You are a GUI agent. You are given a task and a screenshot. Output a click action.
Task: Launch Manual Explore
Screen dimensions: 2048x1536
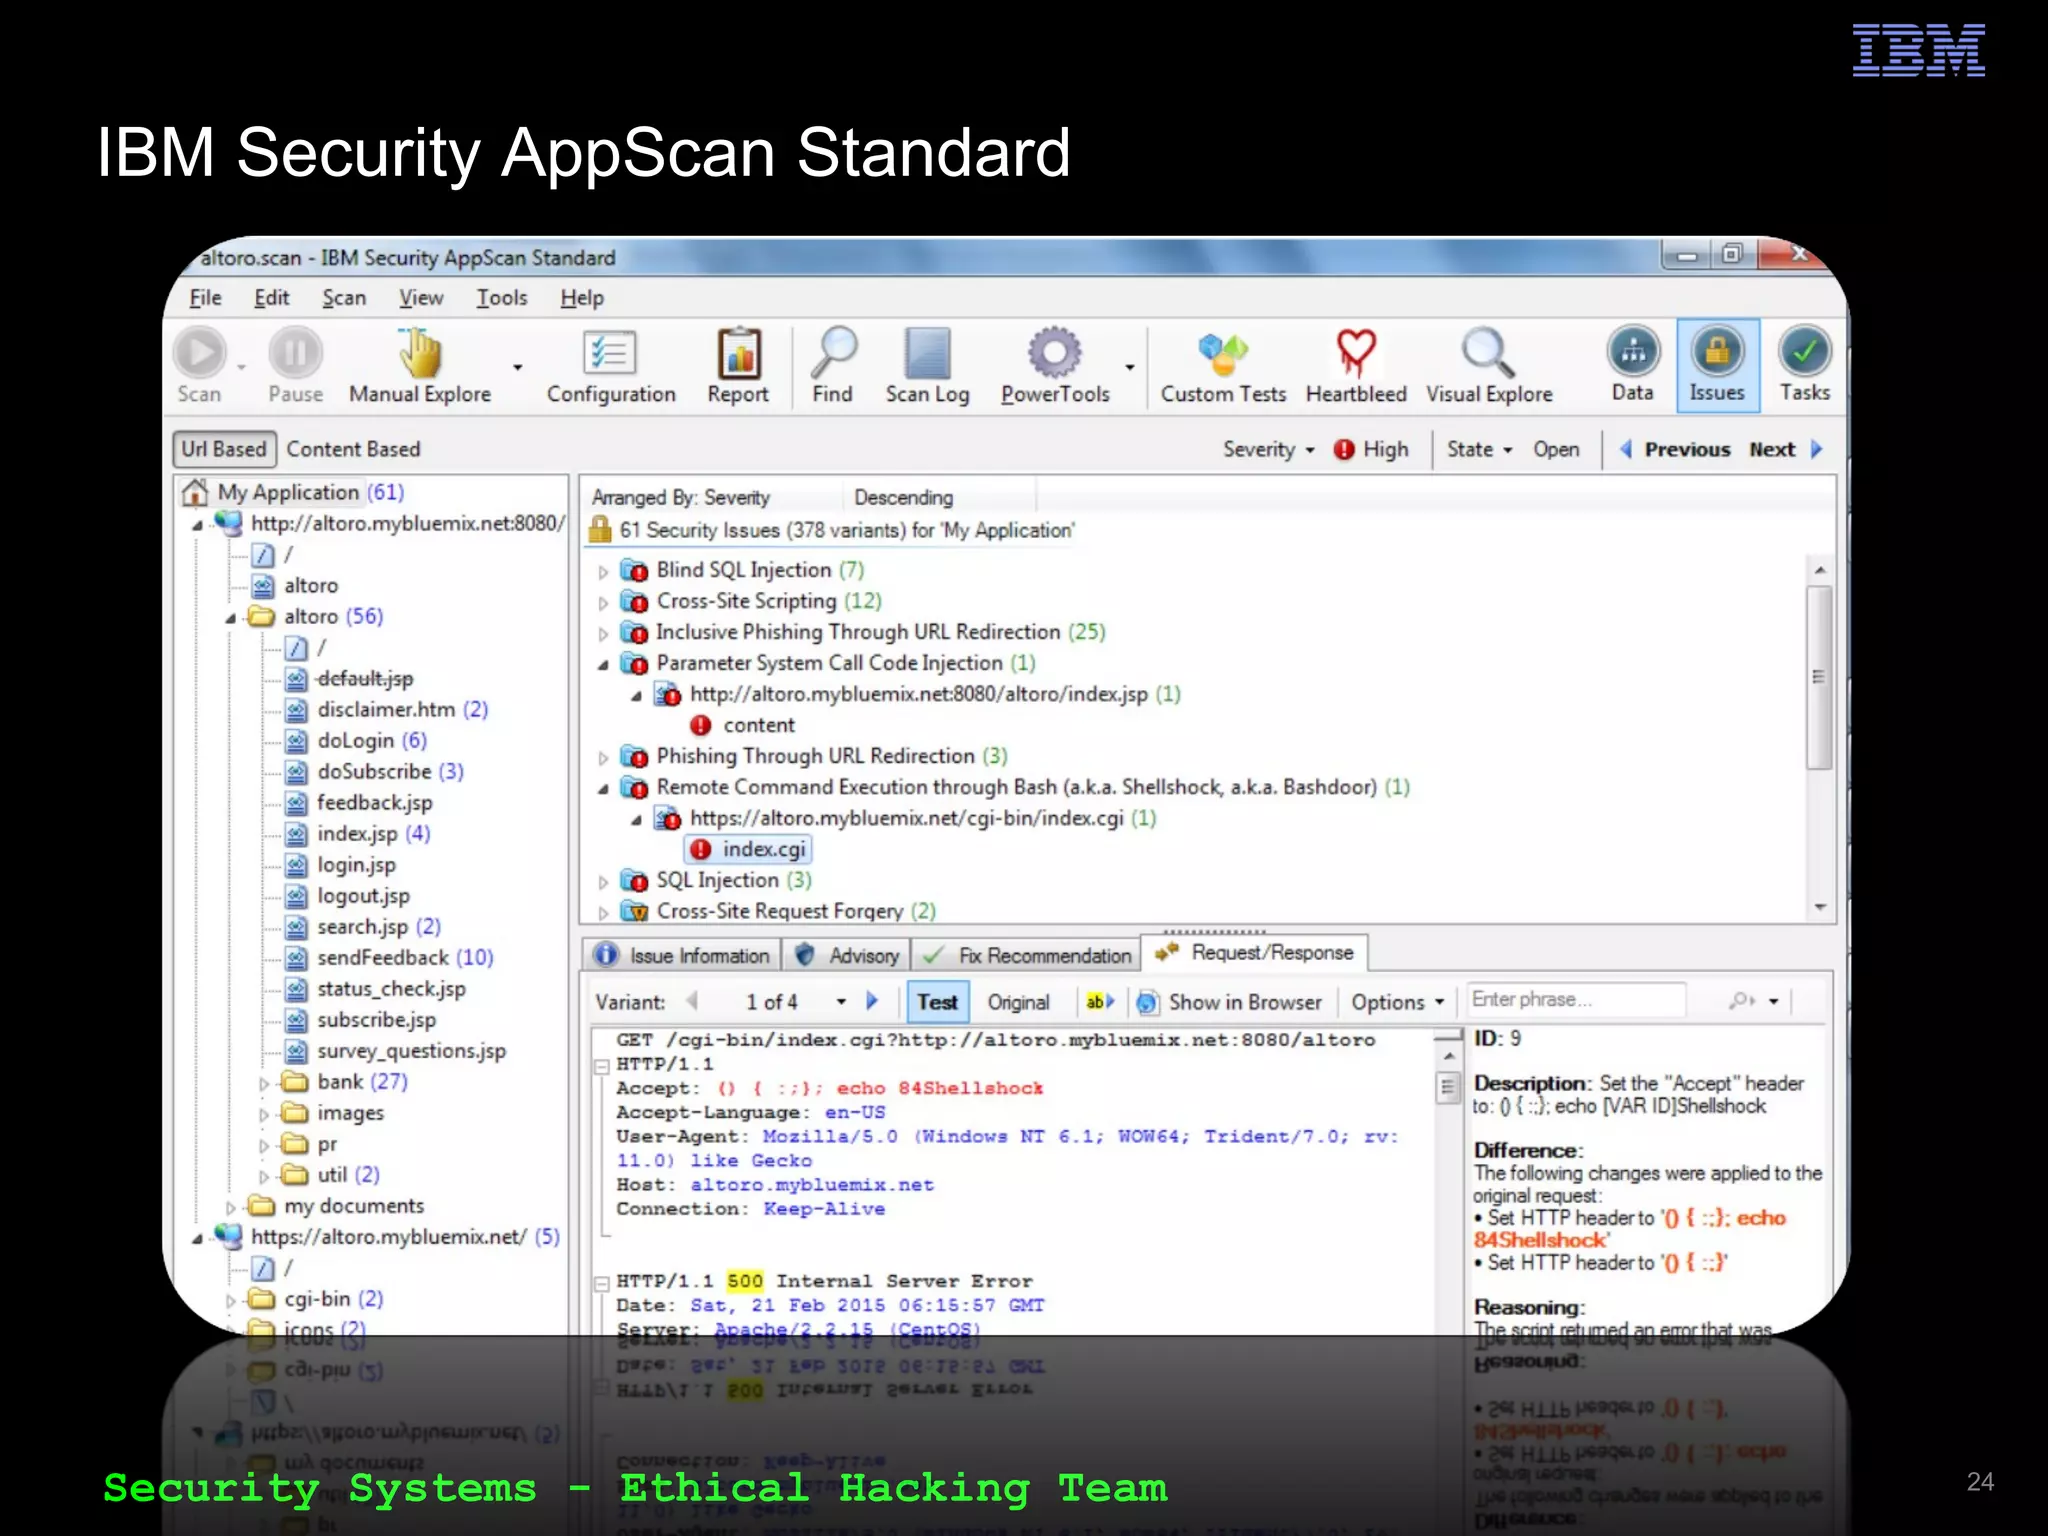click(420, 367)
